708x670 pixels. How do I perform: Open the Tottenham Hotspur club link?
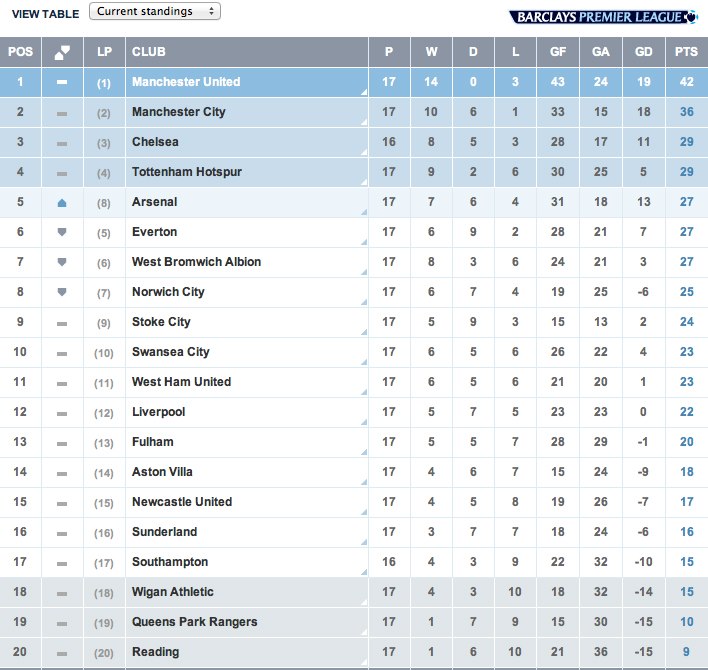pos(186,172)
